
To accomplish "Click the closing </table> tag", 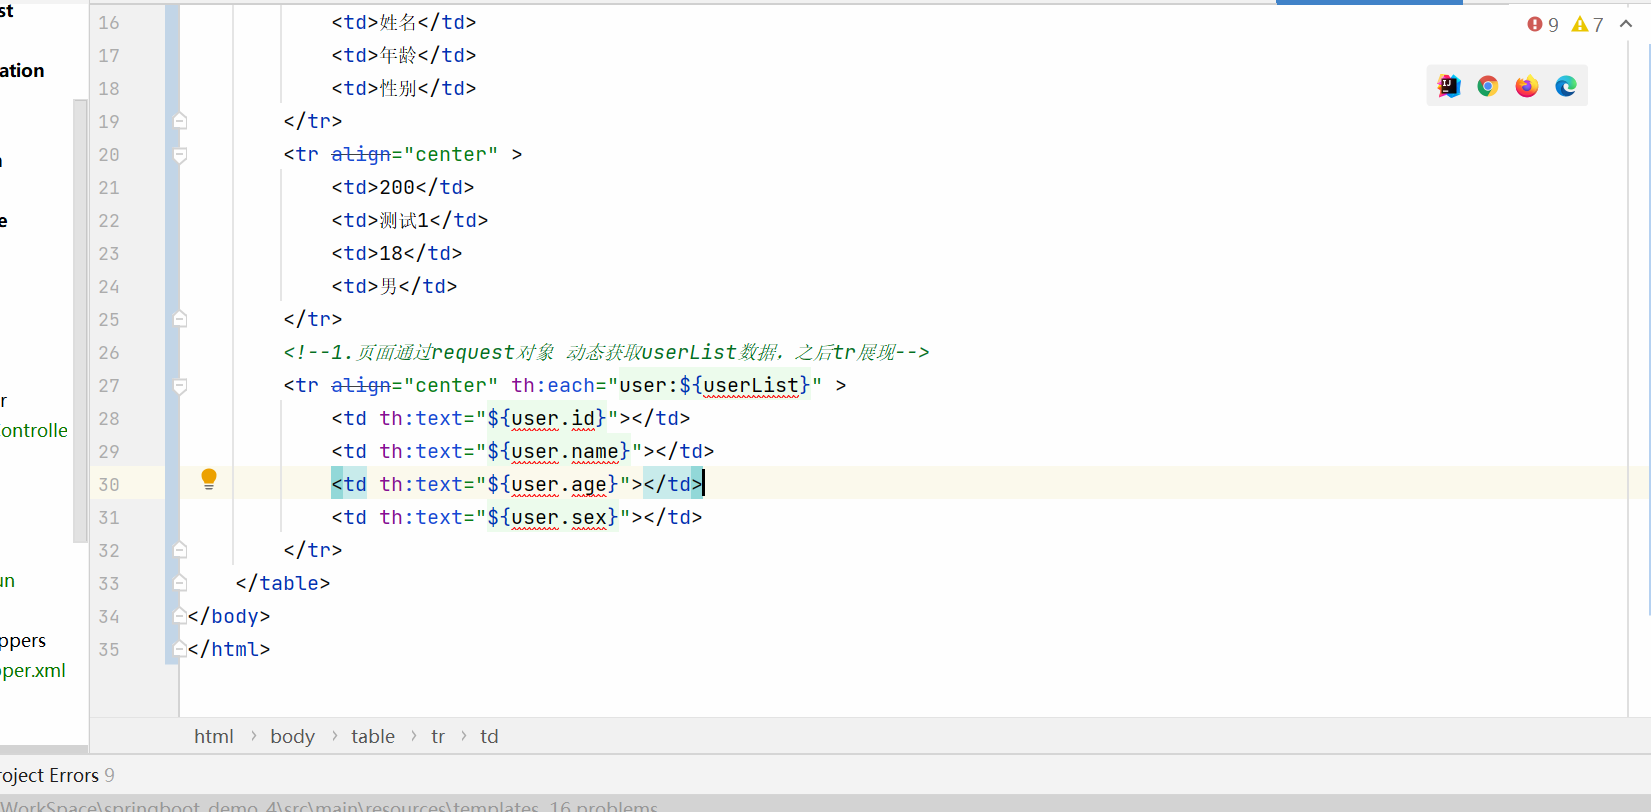I will tap(283, 583).
